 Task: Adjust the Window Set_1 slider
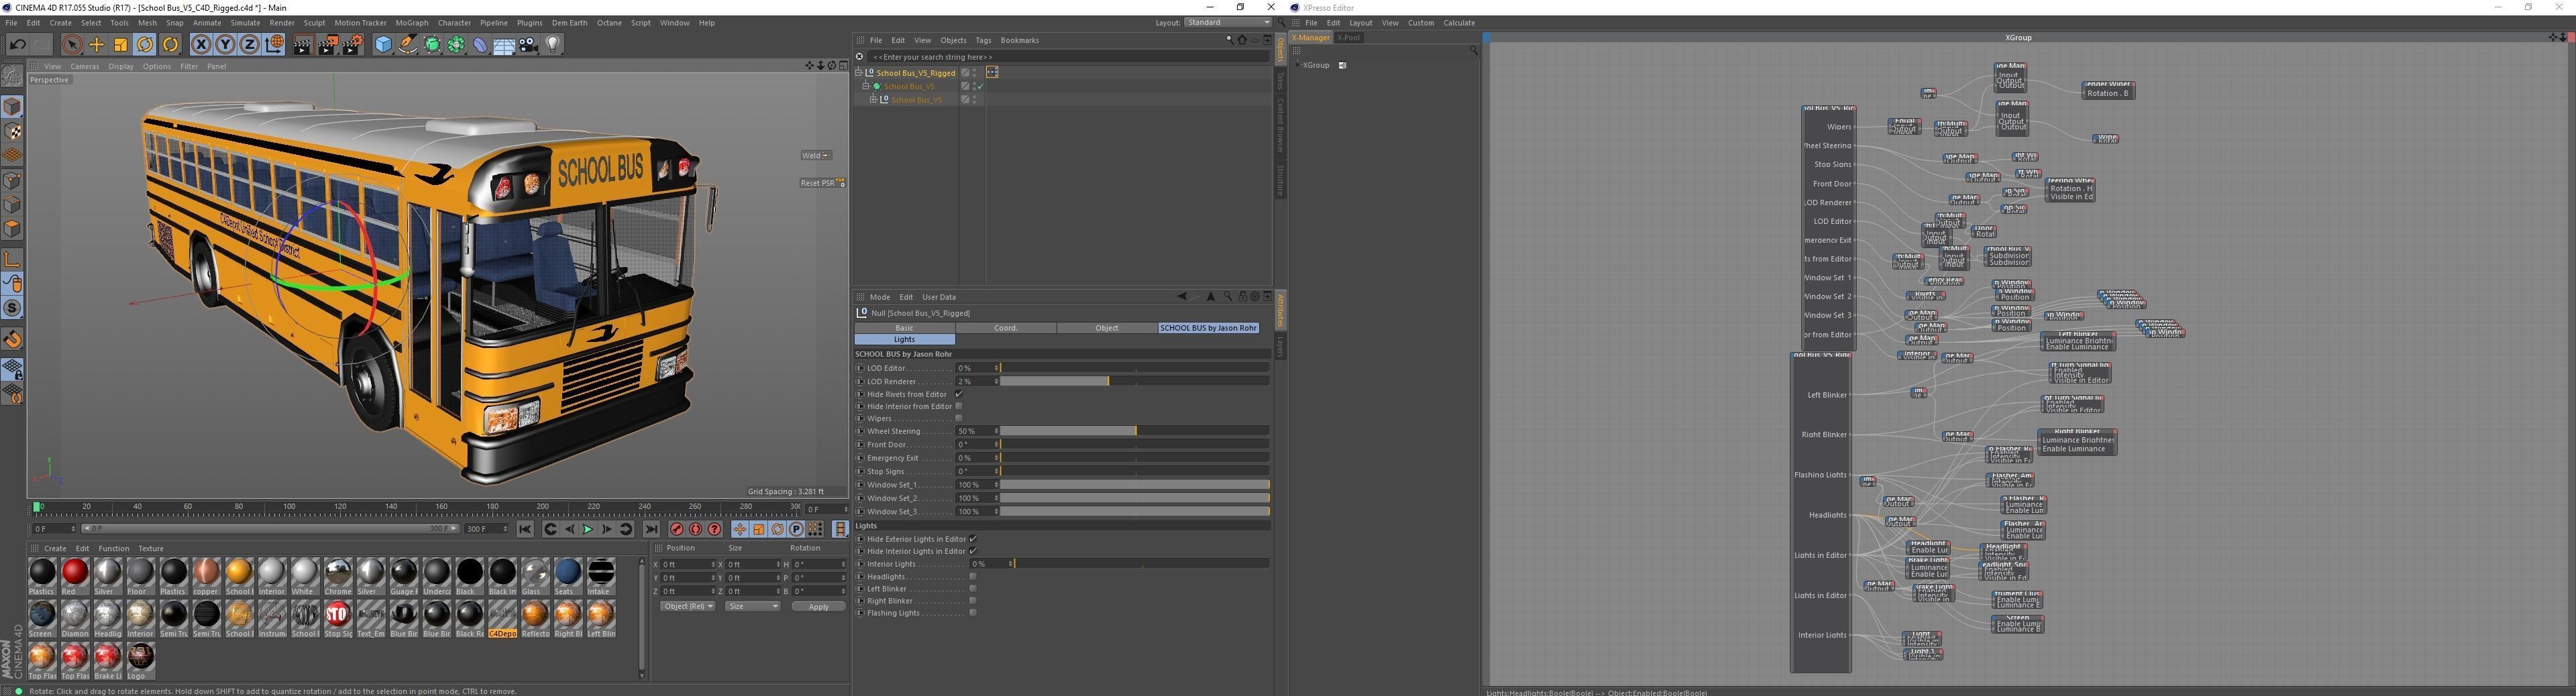[x=1134, y=485]
